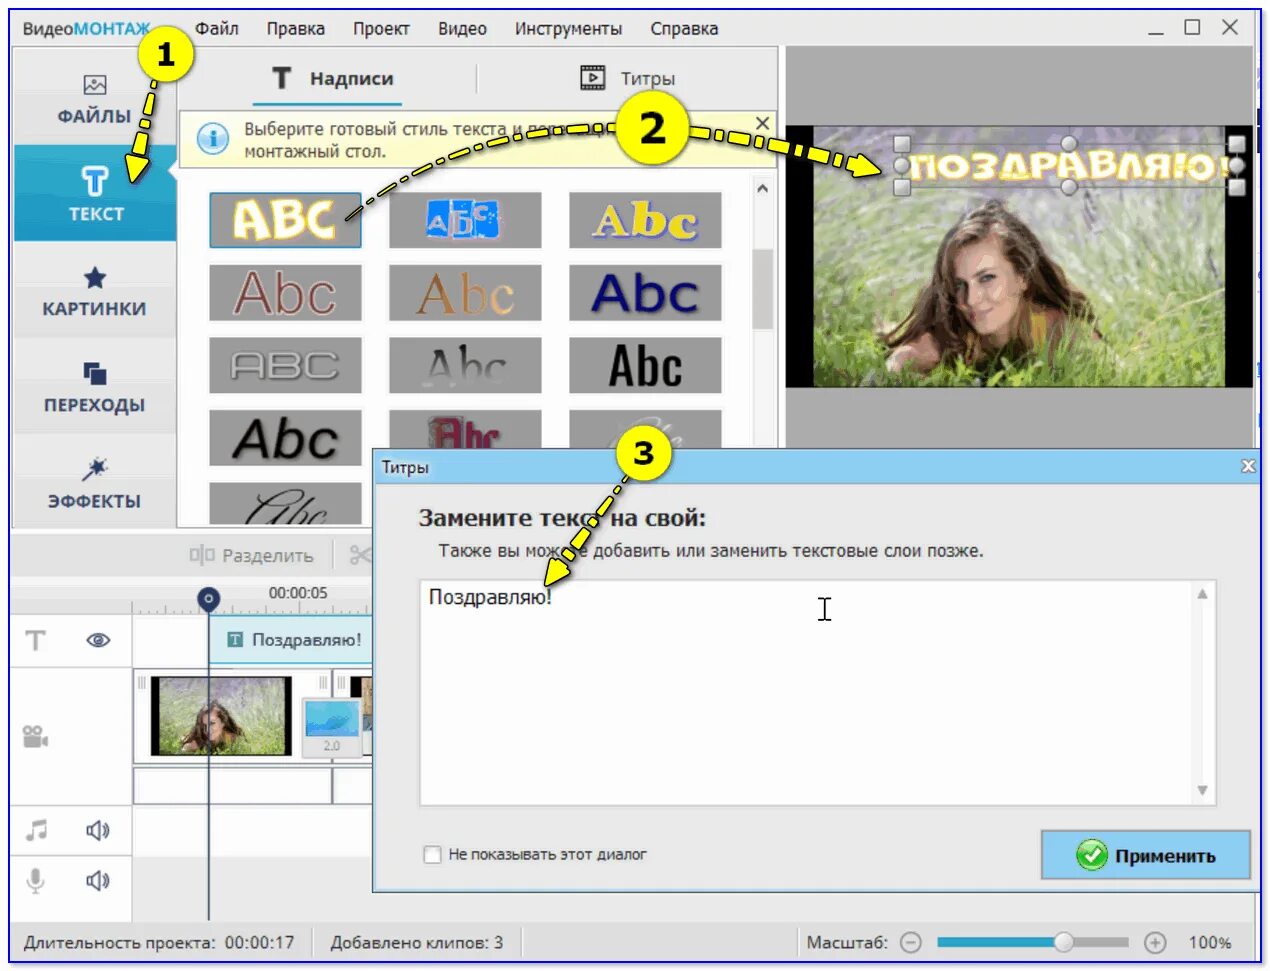Open the Файл menu
This screenshot has height=971, width=1270.
(217, 28)
